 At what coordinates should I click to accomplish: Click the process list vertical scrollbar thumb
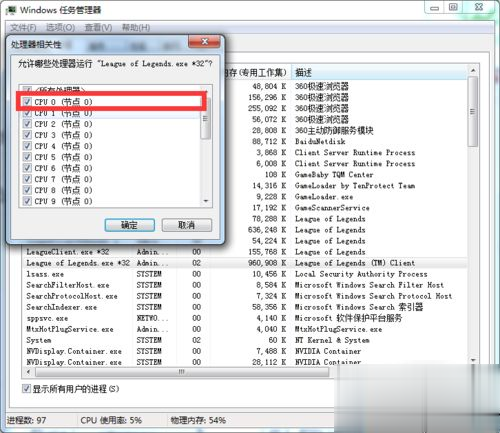(x=473, y=111)
